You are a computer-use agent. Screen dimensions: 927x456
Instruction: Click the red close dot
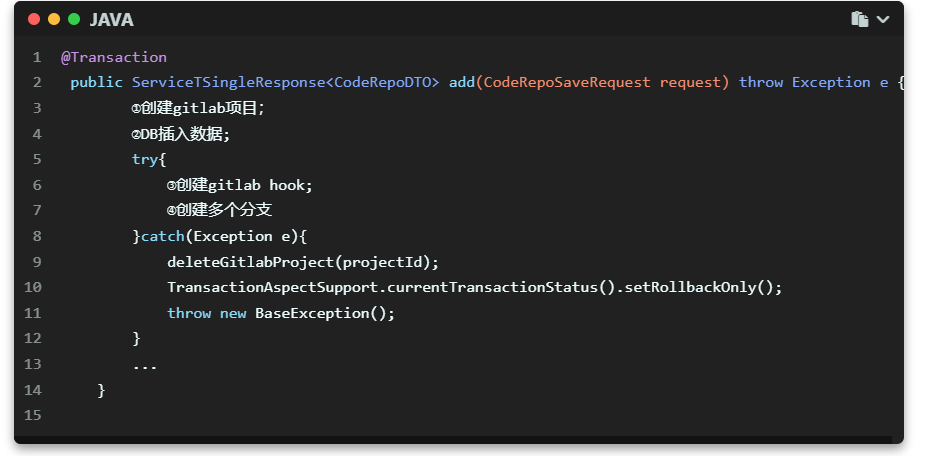[34, 20]
